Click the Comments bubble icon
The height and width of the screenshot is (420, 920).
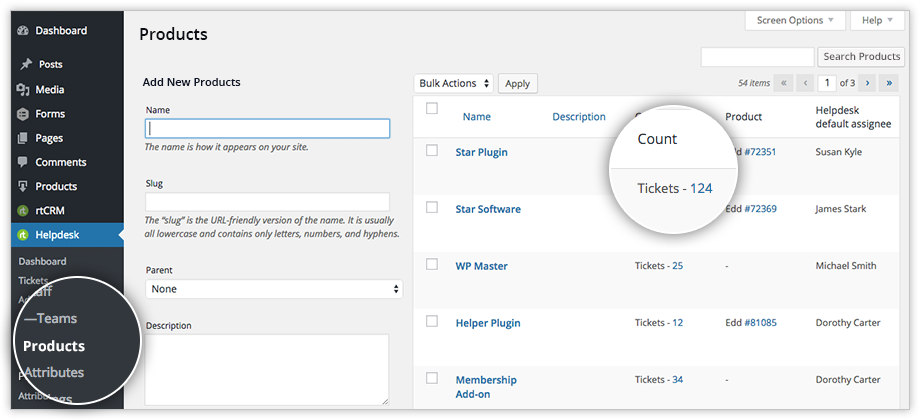23,162
